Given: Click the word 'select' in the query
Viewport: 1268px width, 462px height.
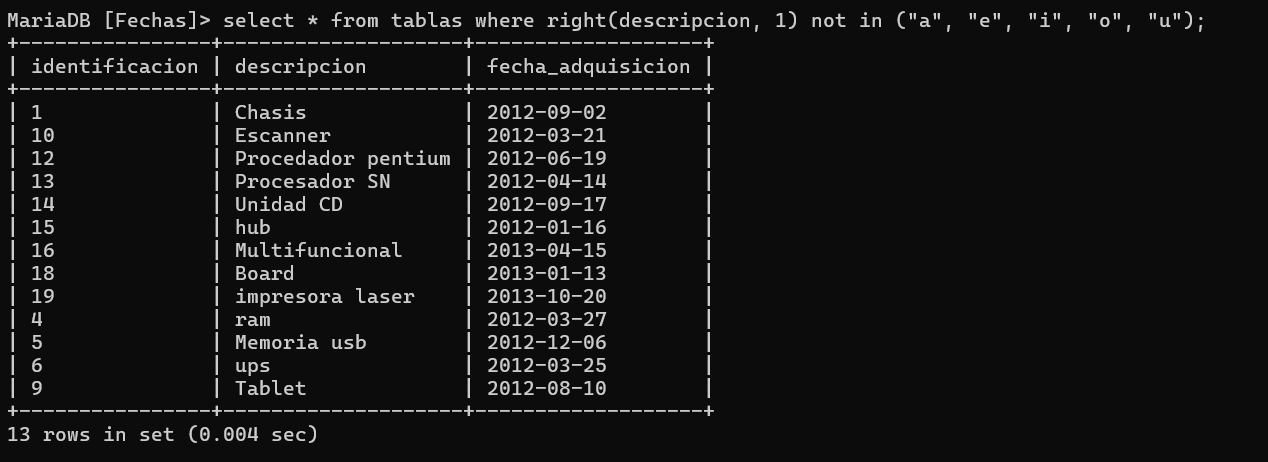Looking at the screenshot, I should (258, 21).
